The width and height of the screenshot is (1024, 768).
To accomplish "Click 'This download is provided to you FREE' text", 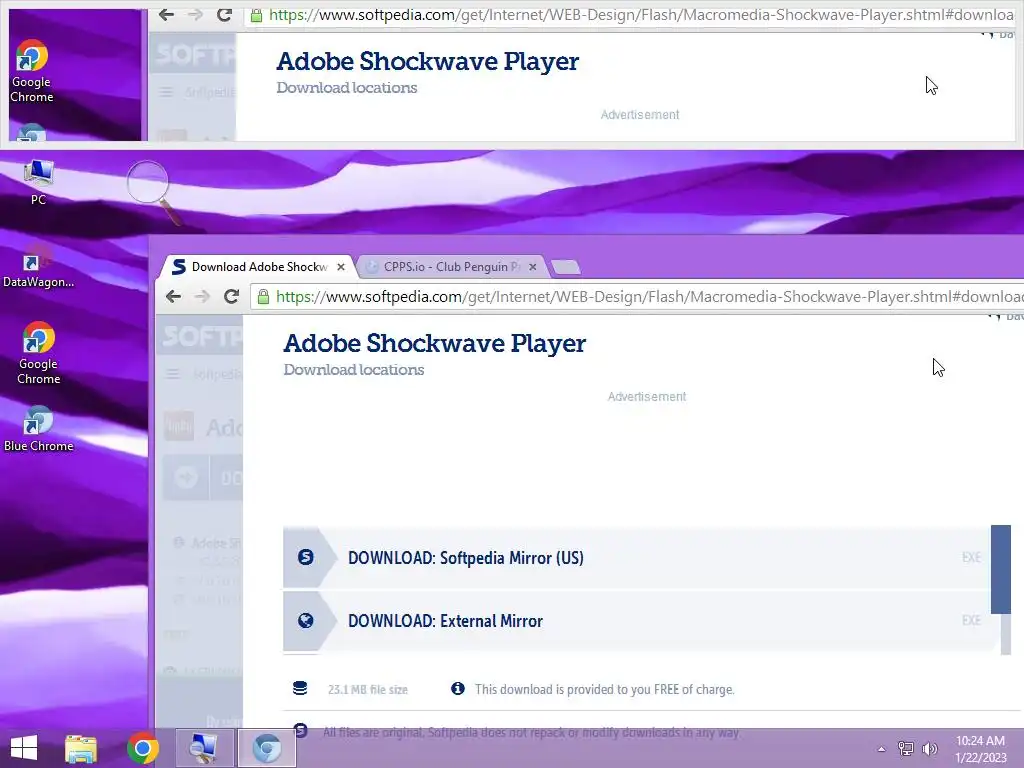I will point(605,690).
